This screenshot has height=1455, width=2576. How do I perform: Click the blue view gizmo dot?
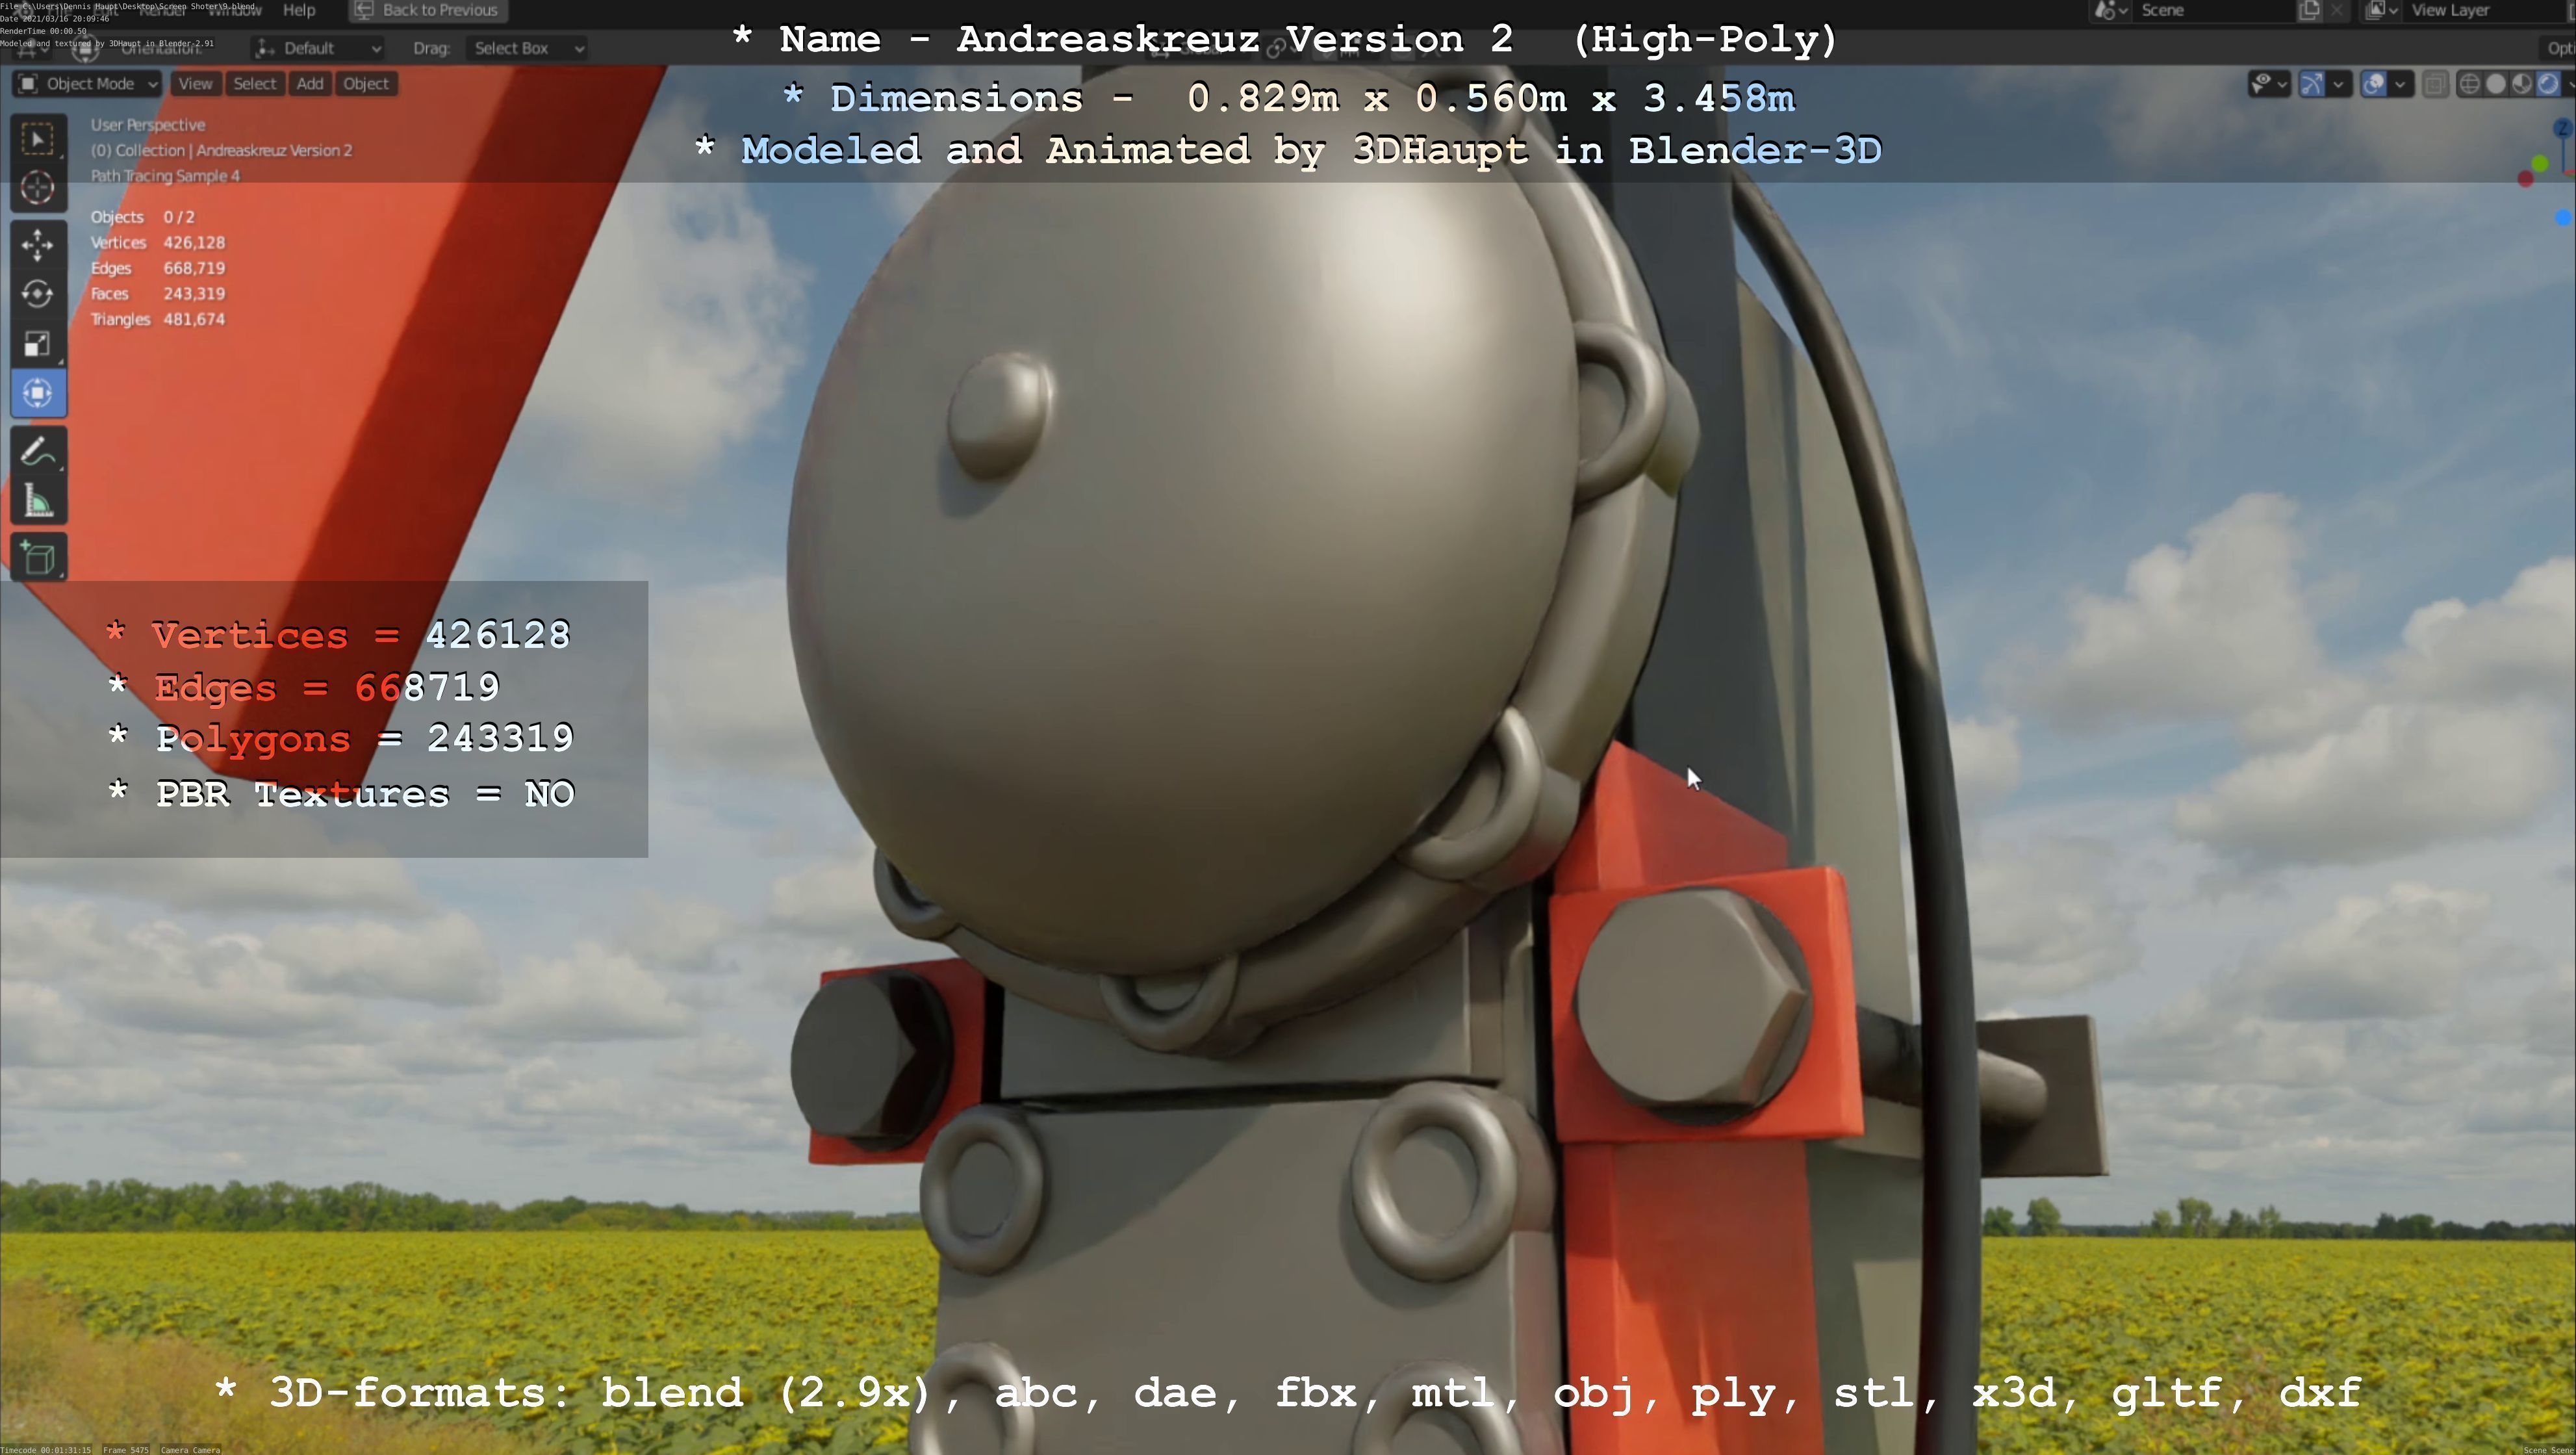pos(2562,217)
